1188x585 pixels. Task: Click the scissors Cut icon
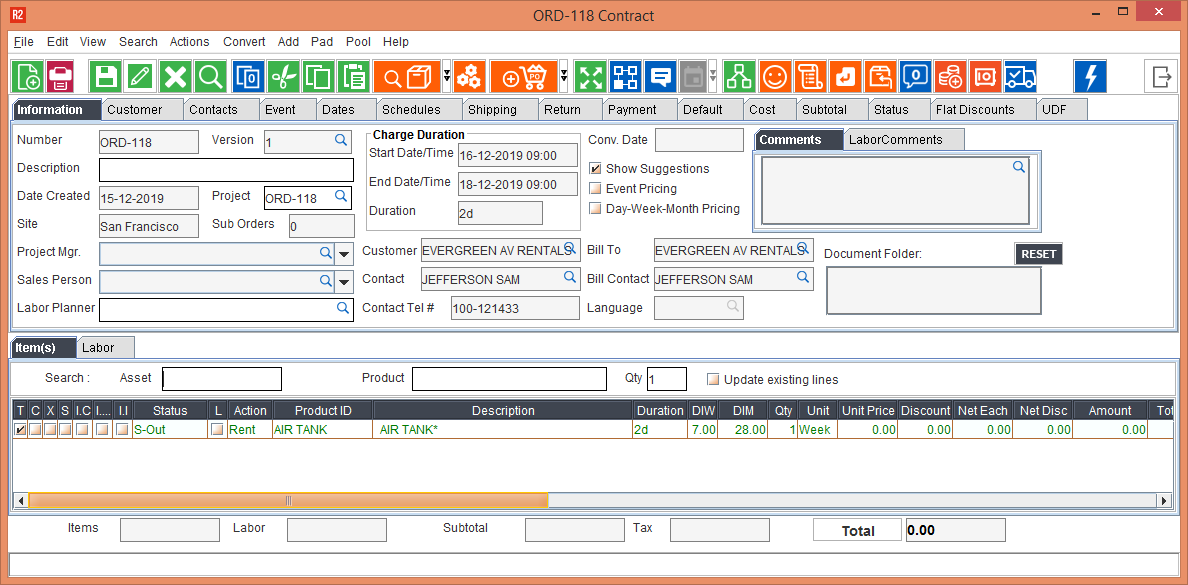coord(284,77)
